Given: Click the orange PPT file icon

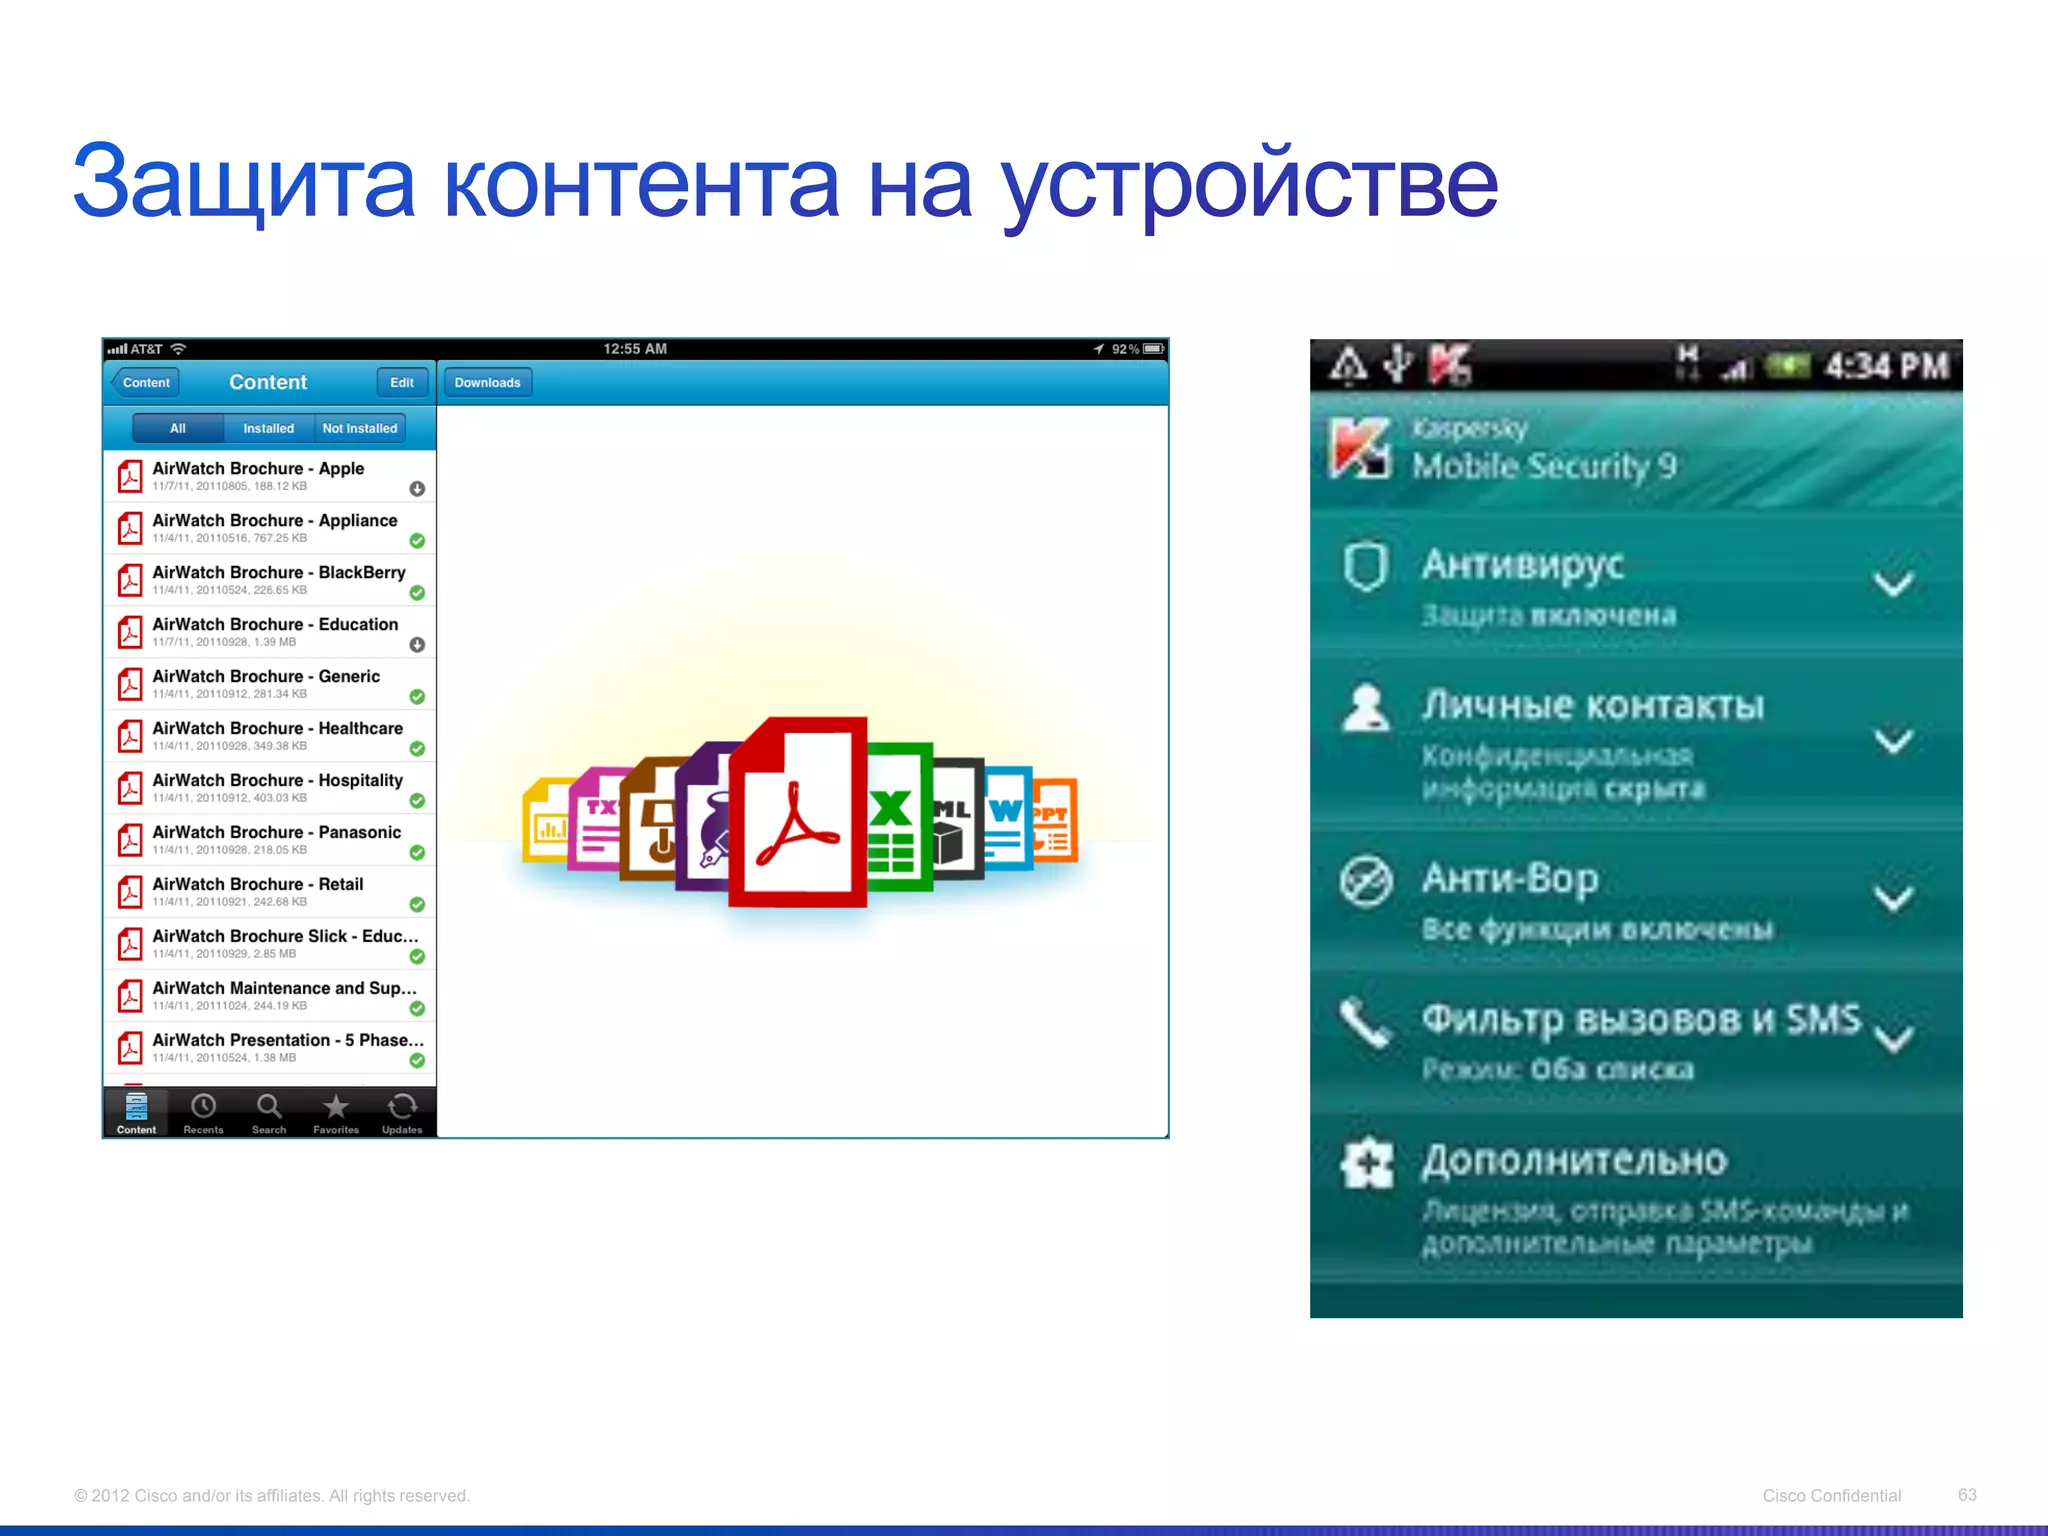Looking at the screenshot, I should [x=1054, y=820].
